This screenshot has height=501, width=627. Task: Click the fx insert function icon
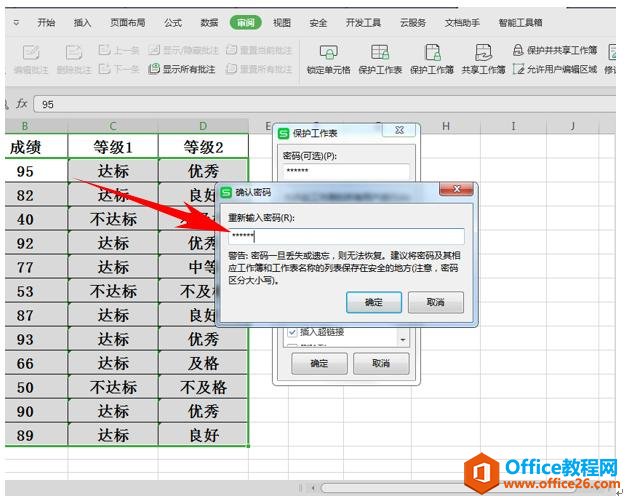pos(22,104)
